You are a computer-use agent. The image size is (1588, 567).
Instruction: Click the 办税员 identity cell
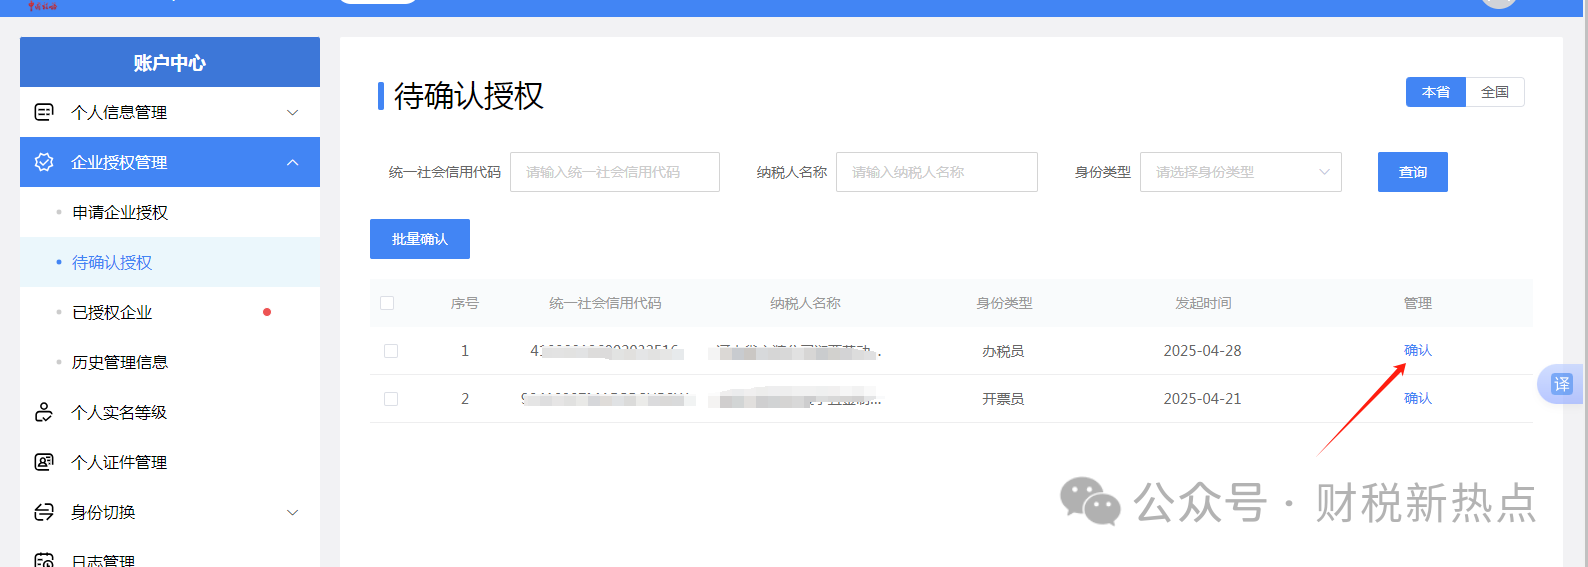click(x=1003, y=351)
